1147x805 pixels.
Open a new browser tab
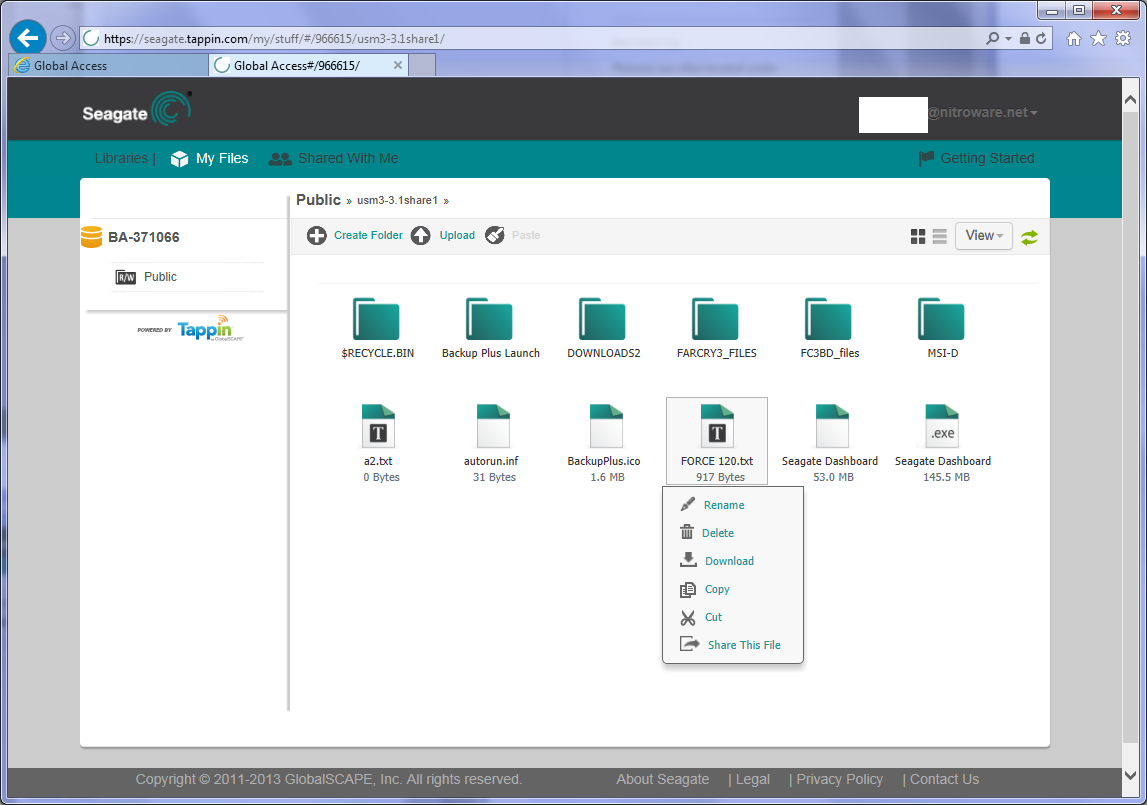coord(422,65)
